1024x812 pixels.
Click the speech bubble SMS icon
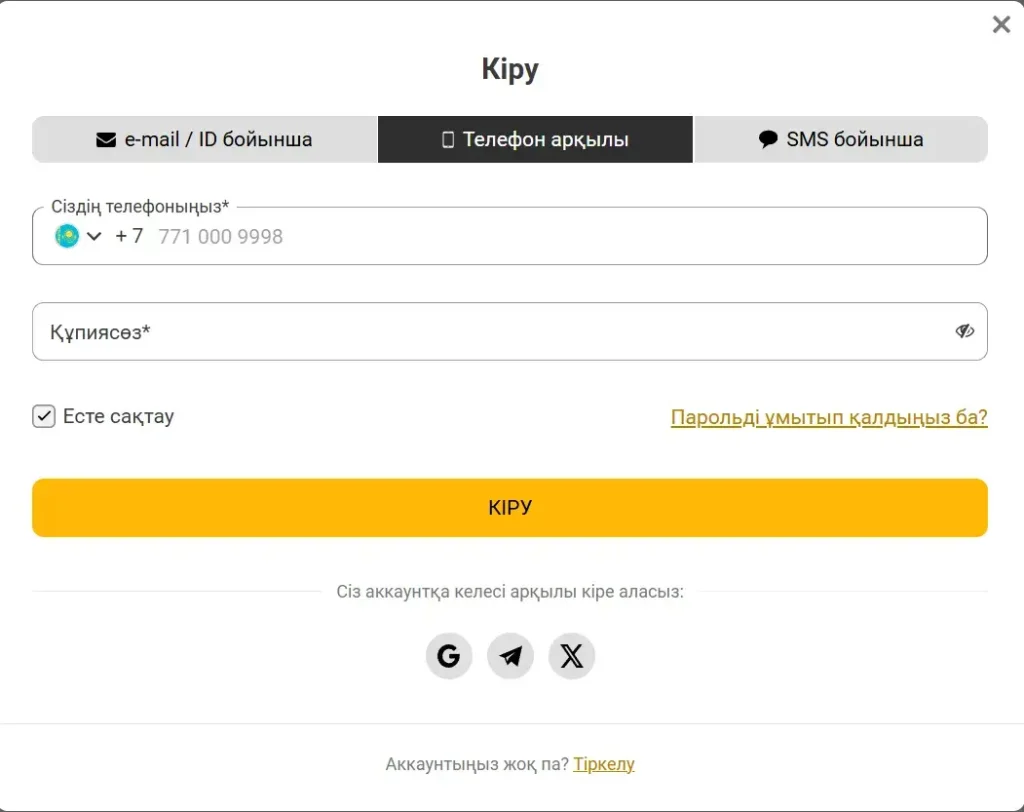tap(768, 138)
